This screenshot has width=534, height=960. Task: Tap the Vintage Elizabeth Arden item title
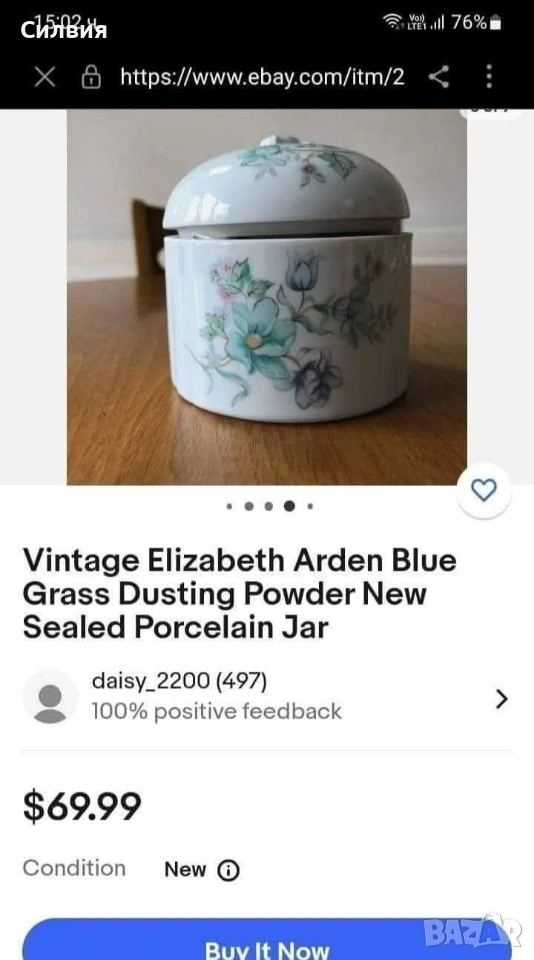(240, 594)
